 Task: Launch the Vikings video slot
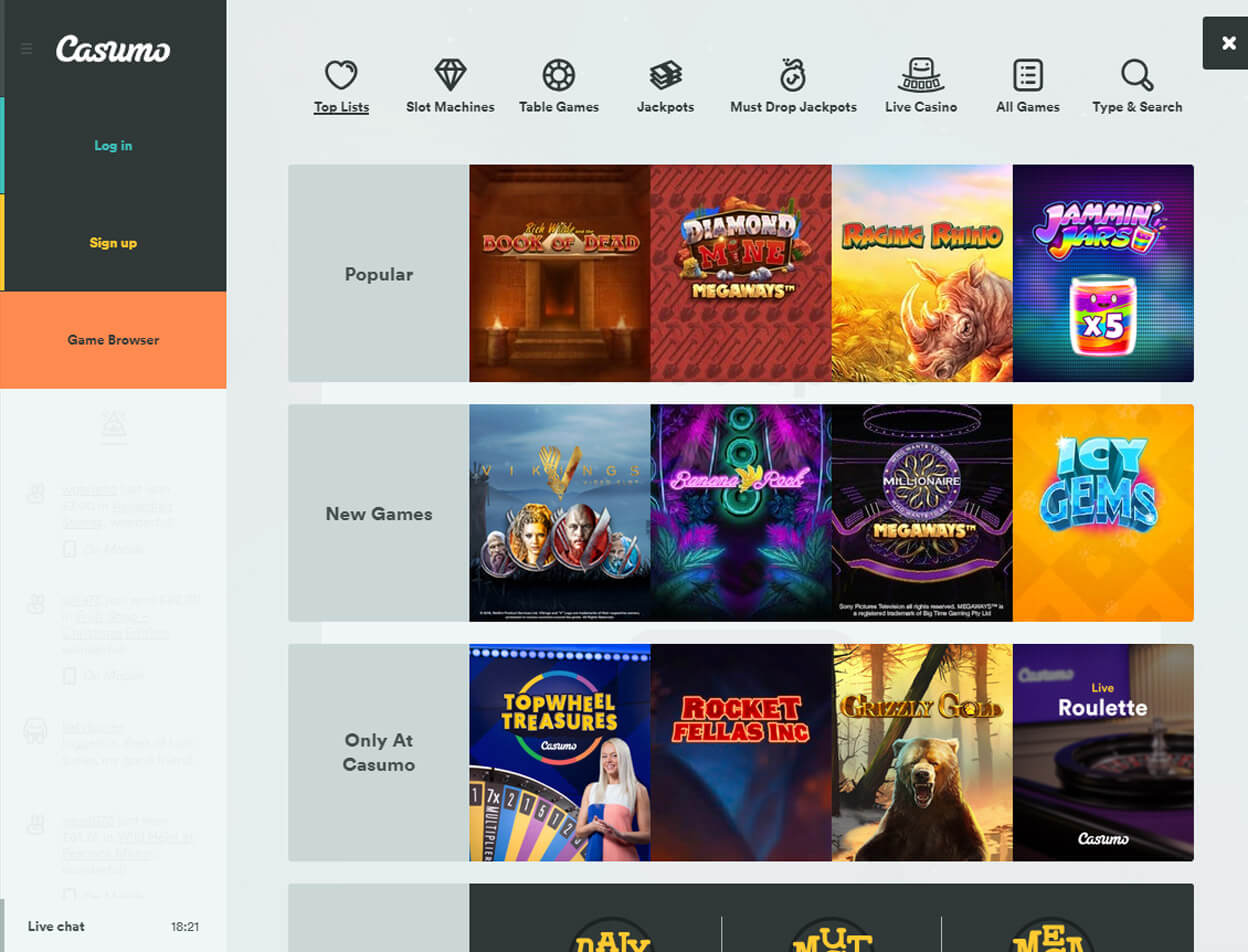[x=560, y=513]
